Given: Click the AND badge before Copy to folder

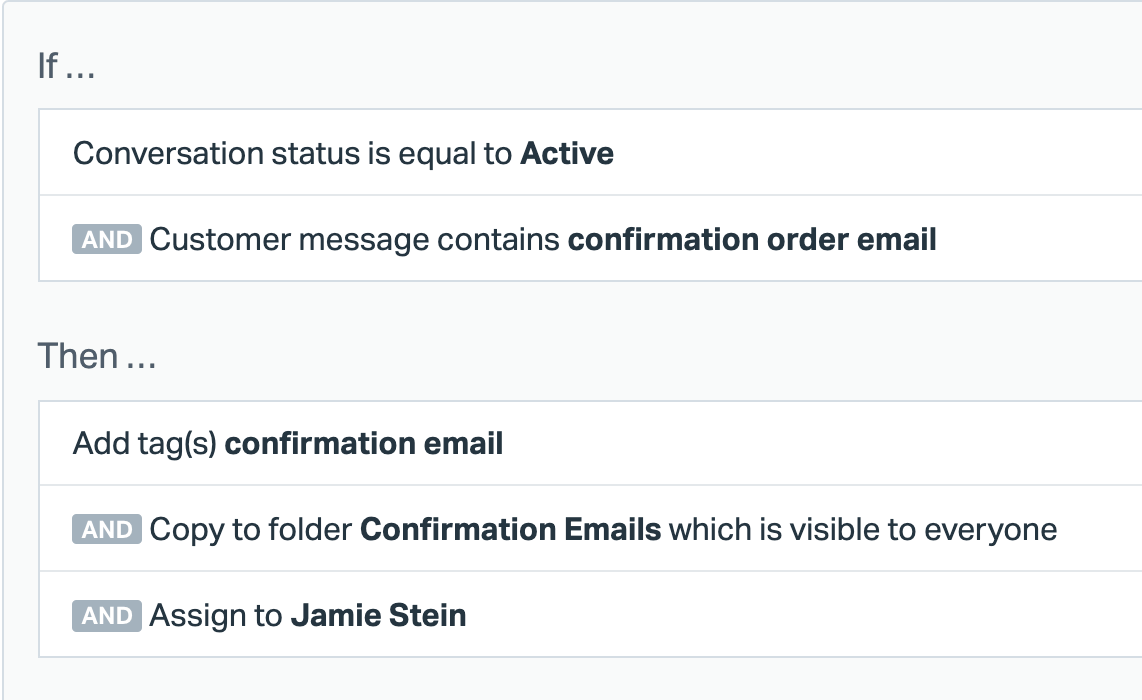Looking at the screenshot, I should 107,529.
